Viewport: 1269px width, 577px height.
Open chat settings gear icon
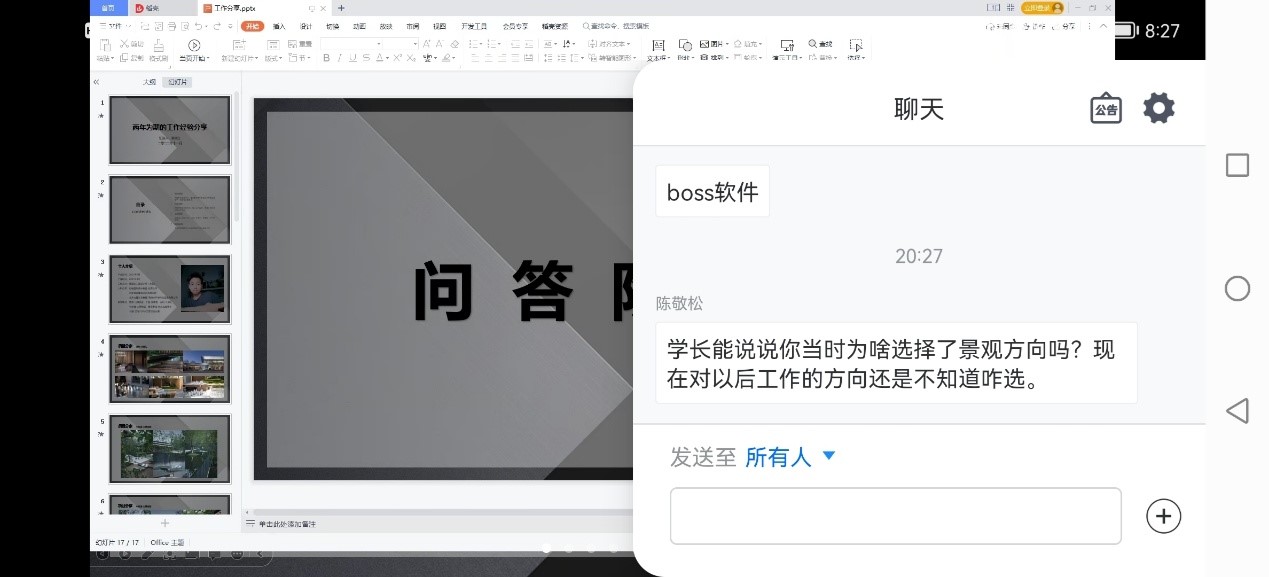pos(1158,108)
